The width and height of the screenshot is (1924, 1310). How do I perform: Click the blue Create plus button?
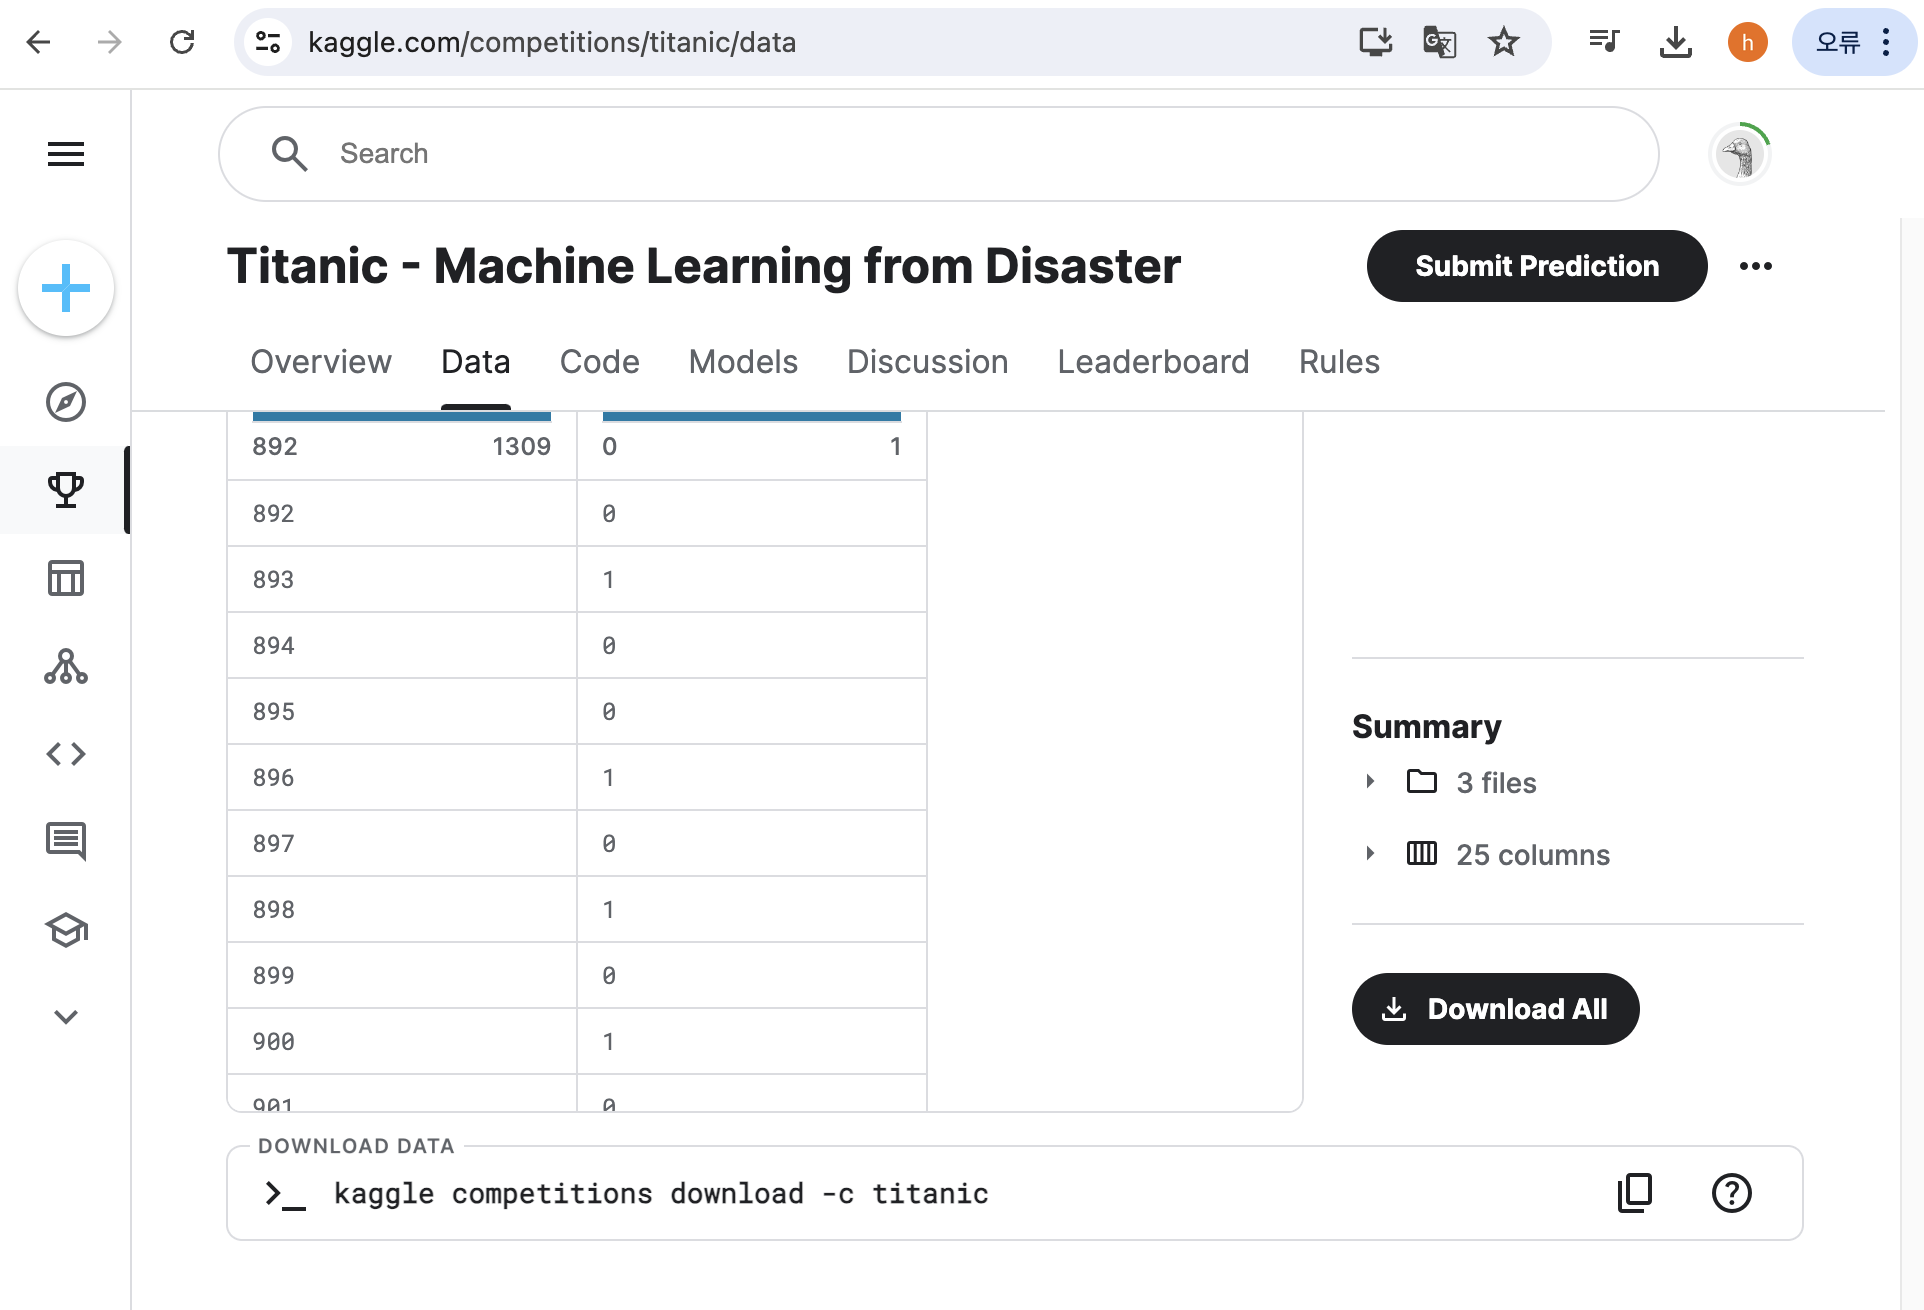(x=66, y=288)
